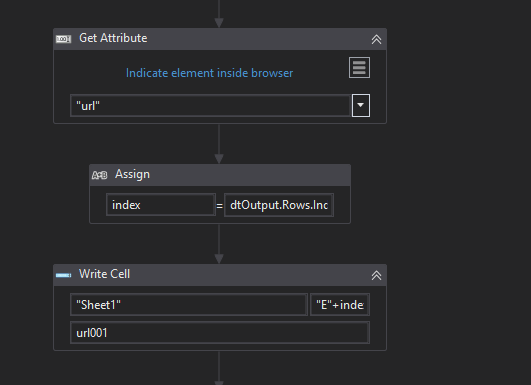This screenshot has width=531, height=385.
Task: Collapse the Write Cell activity
Action: point(376,275)
